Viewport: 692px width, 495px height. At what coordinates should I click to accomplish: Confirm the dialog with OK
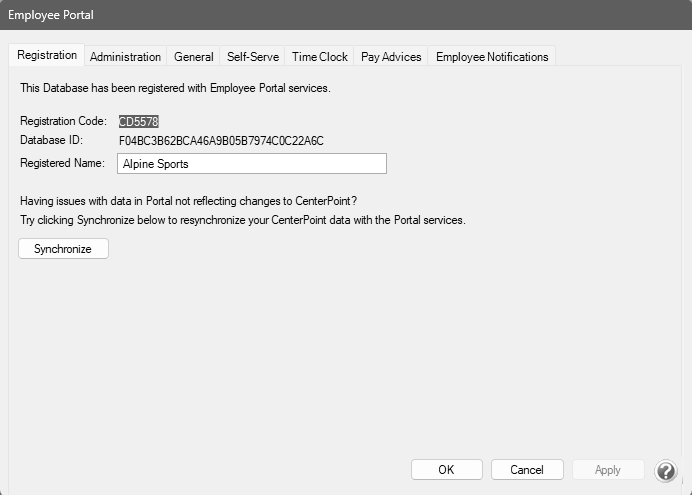click(x=446, y=470)
